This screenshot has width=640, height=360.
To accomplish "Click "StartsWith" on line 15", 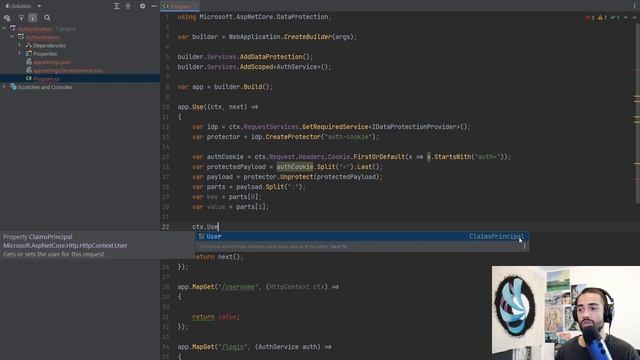I will click(x=452, y=157).
